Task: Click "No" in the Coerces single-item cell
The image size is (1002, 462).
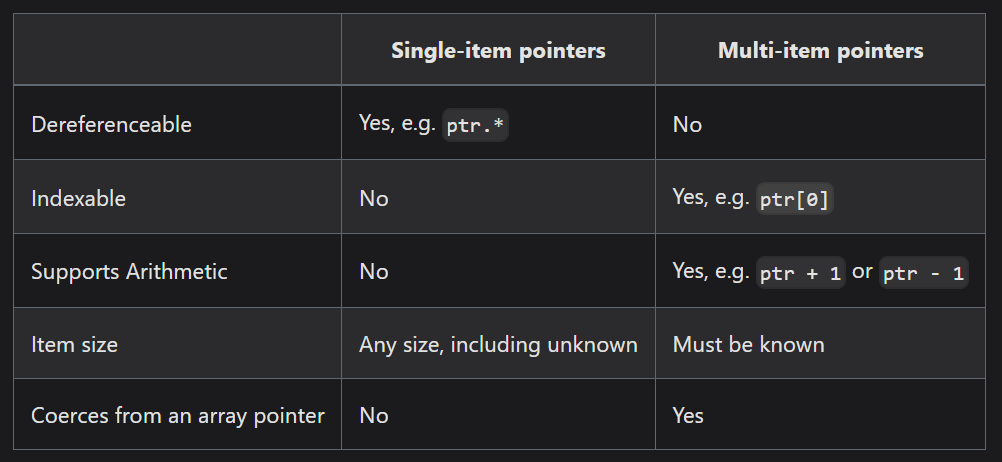Action: [373, 415]
